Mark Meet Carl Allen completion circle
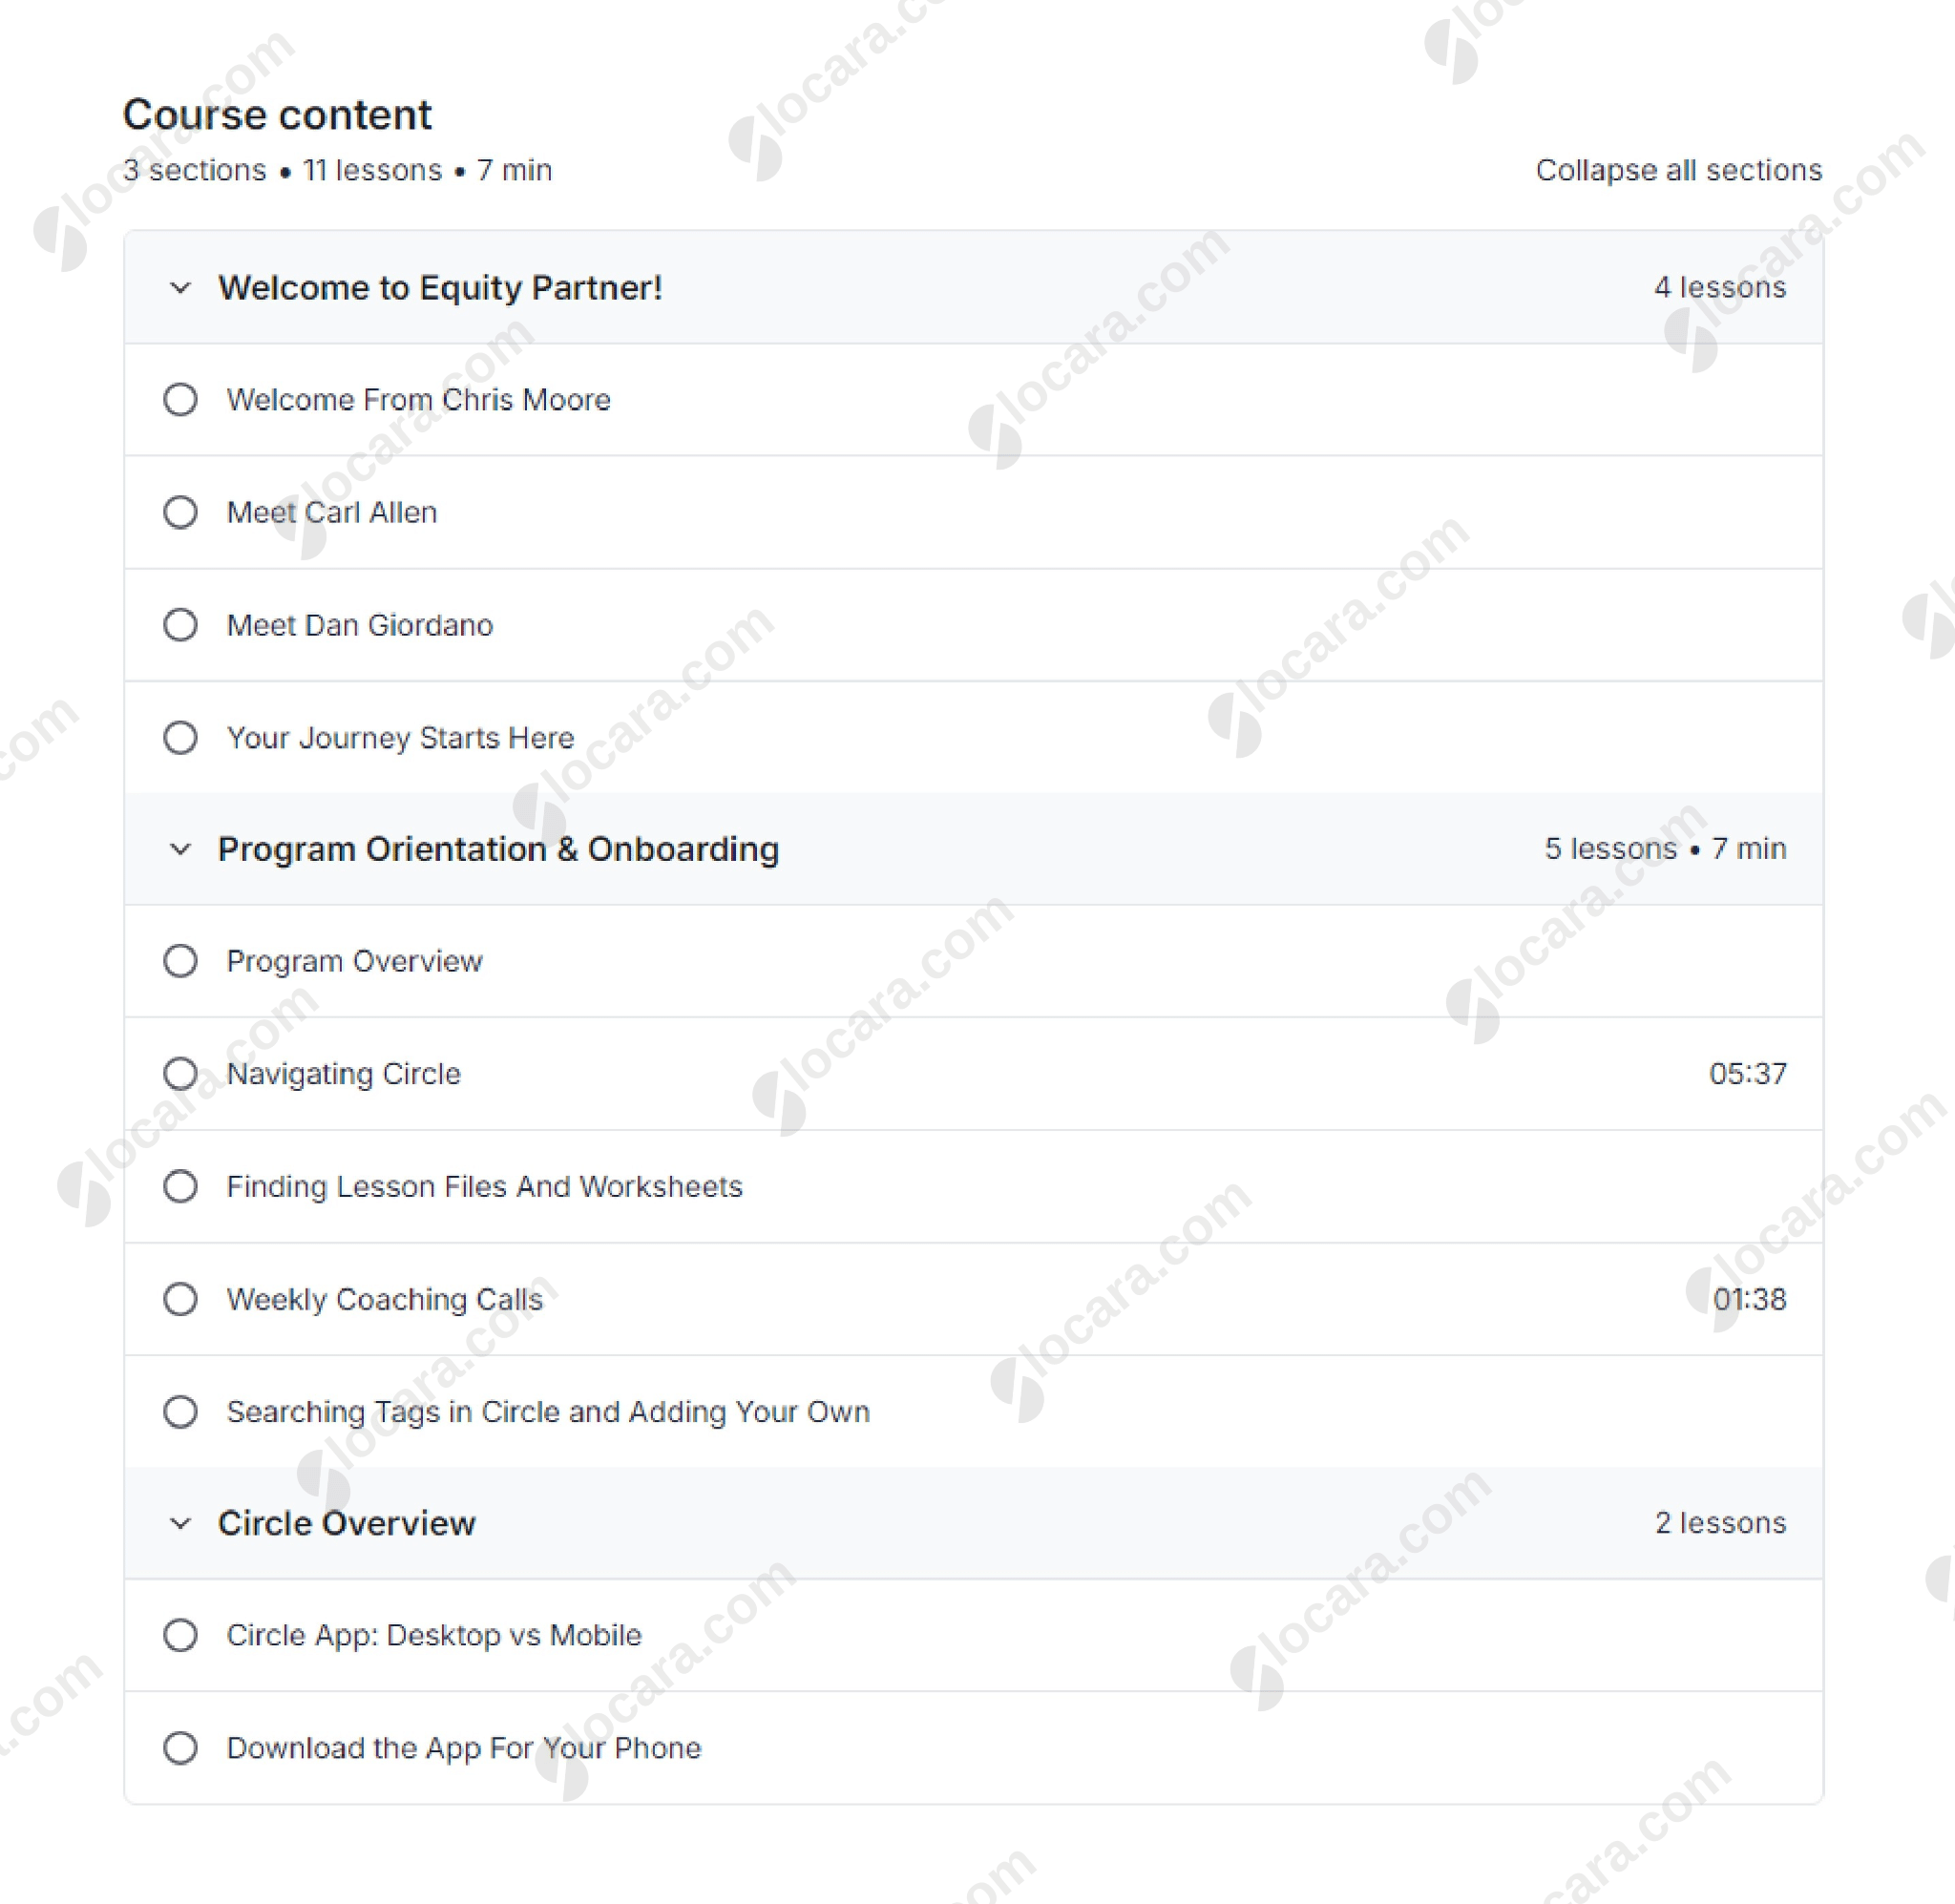This screenshot has width=1955, height=1904. click(x=180, y=512)
